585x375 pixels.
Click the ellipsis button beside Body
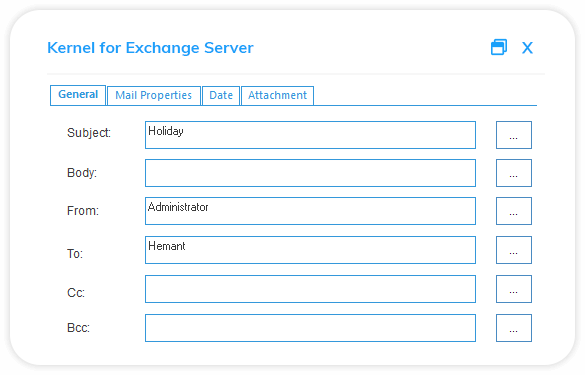(x=513, y=173)
